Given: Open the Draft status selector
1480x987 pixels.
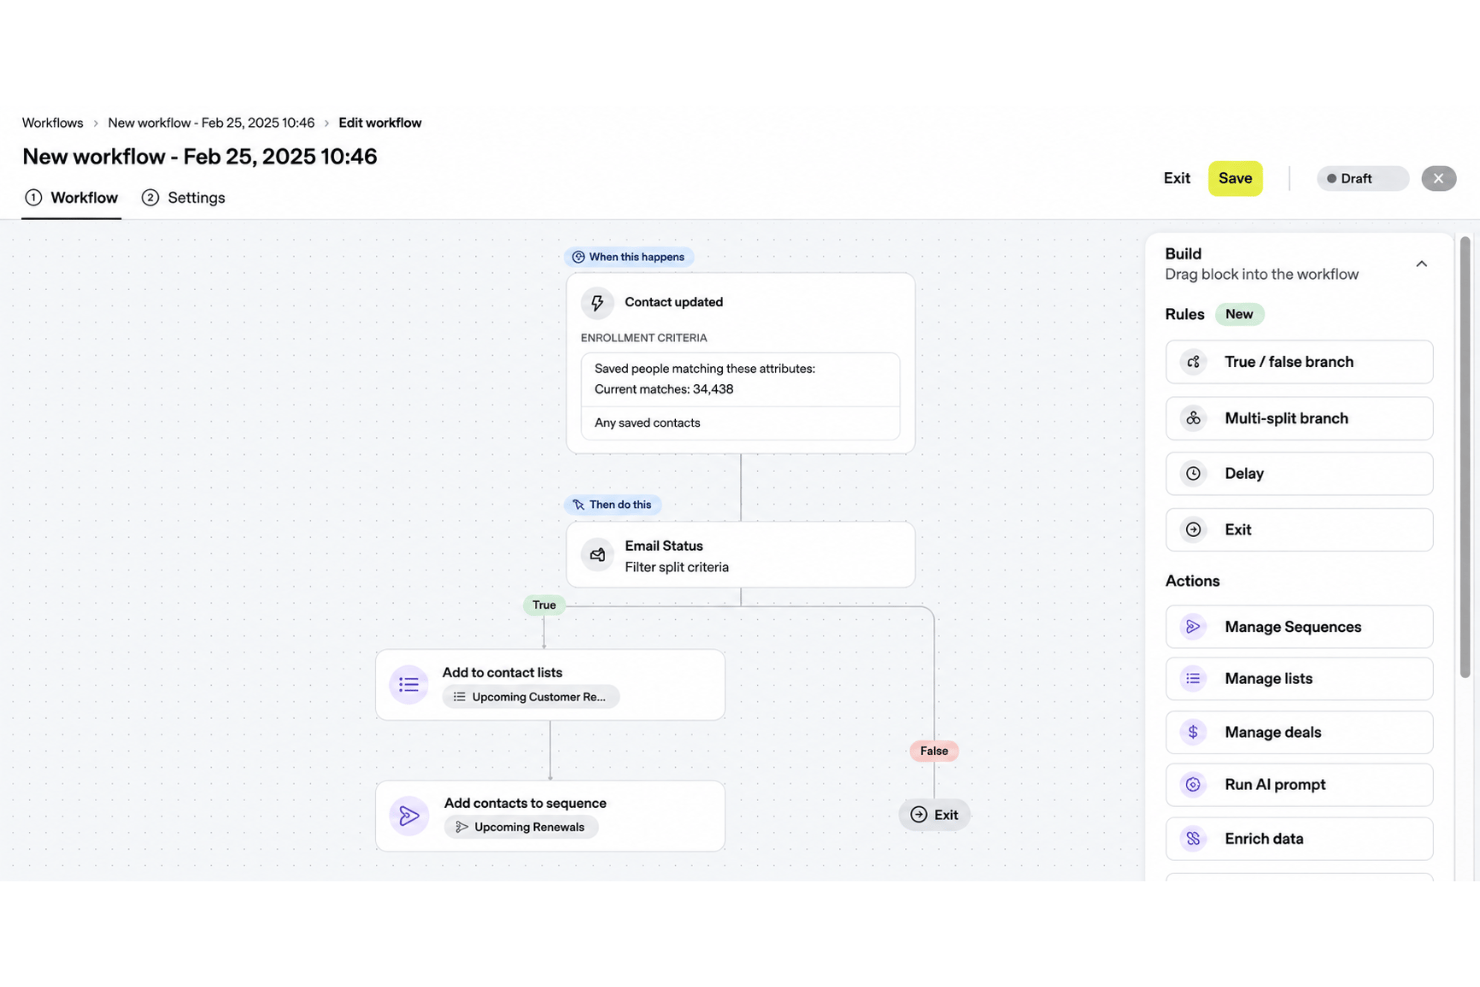Looking at the screenshot, I should point(1362,179).
